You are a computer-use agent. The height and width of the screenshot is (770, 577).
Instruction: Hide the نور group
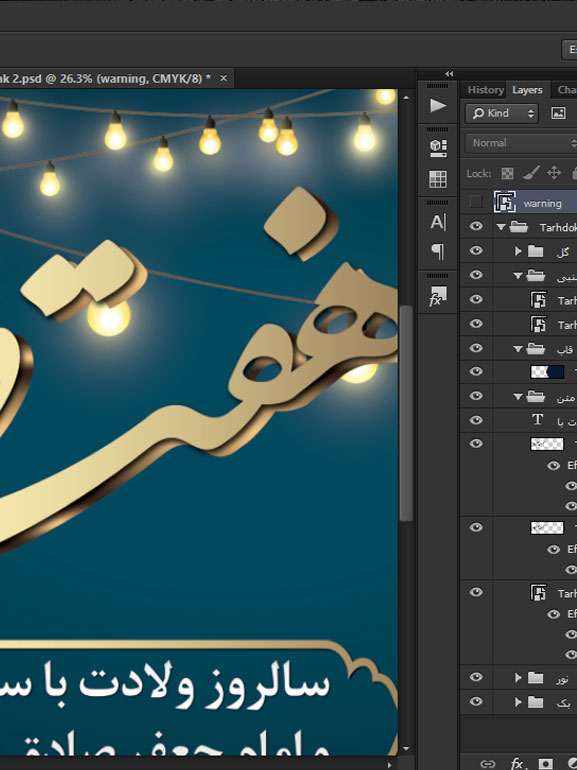tap(476, 677)
